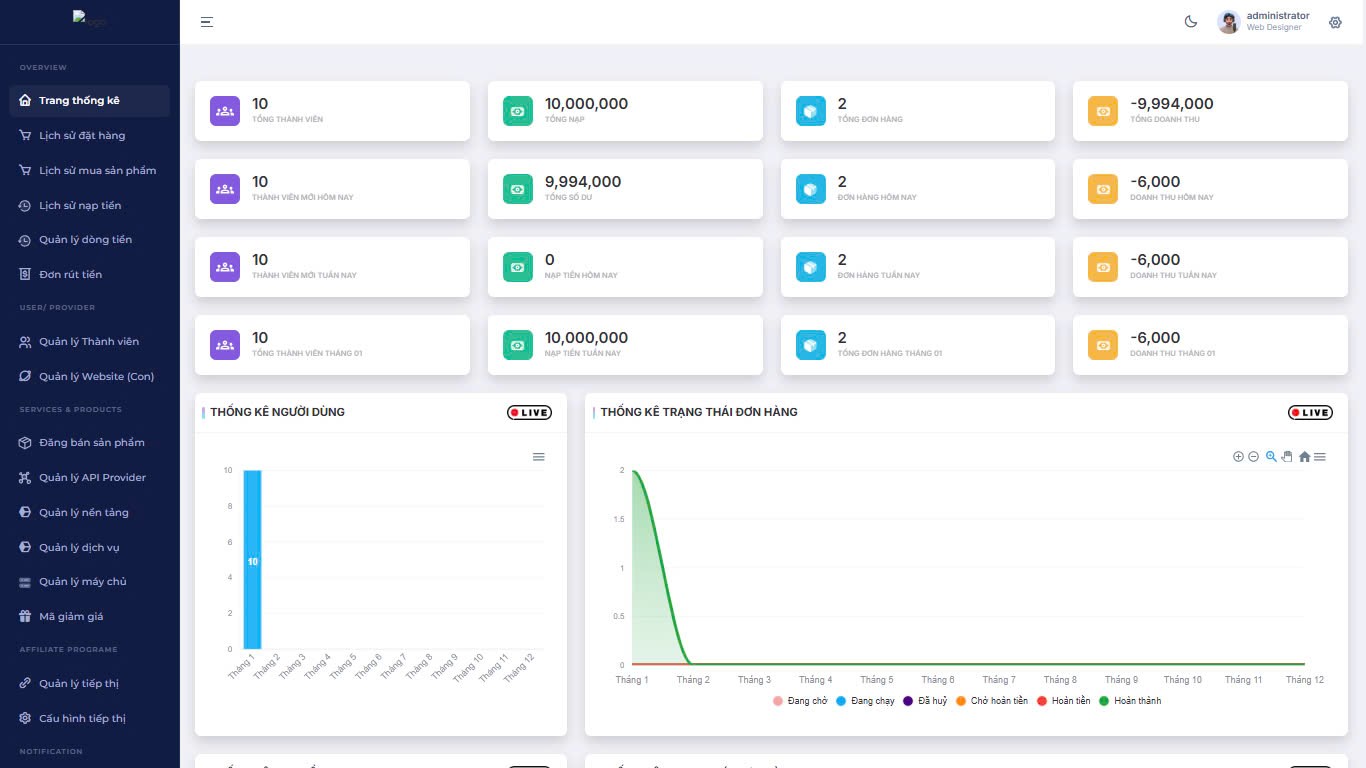Viewport: 1366px width, 768px height.
Task: Click icon on Doanh thu hôm nay card
Action: point(1103,189)
